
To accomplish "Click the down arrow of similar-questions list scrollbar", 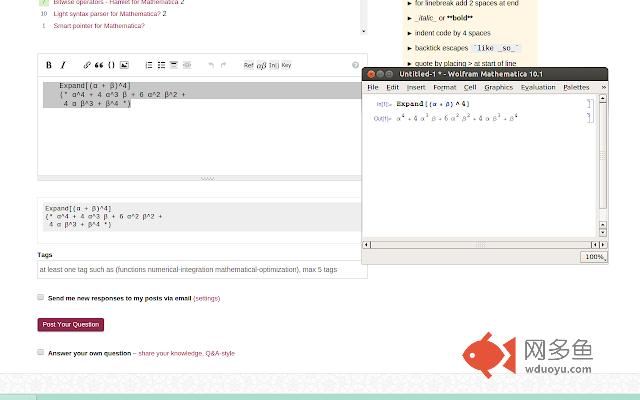I will pyautogui.click(x=363, y=31).
